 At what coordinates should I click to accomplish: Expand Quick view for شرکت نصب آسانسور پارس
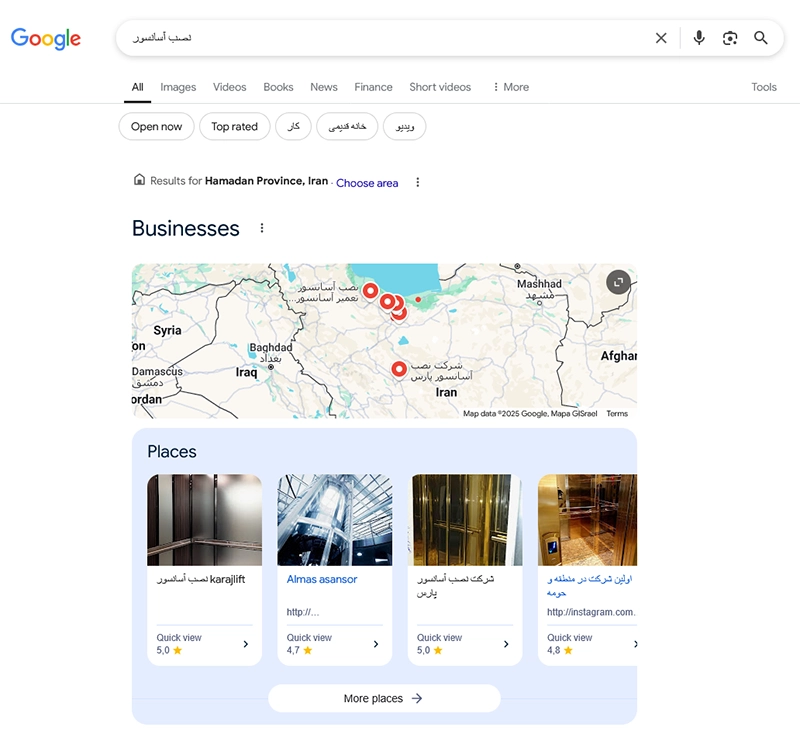pyautogui.click(x=465, y=644)
